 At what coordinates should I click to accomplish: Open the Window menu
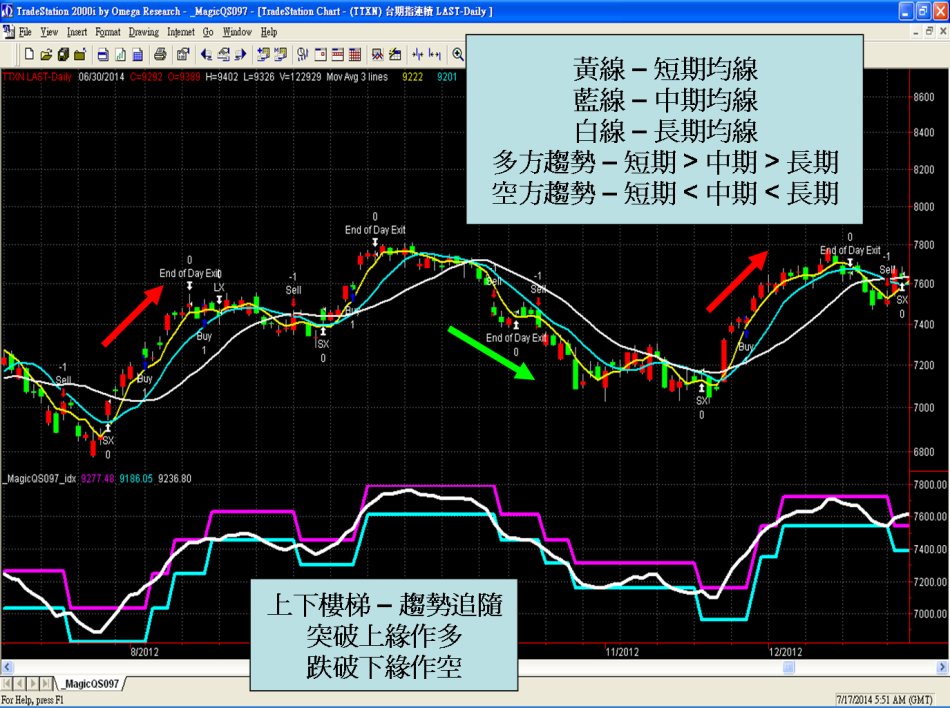point(237,32)
